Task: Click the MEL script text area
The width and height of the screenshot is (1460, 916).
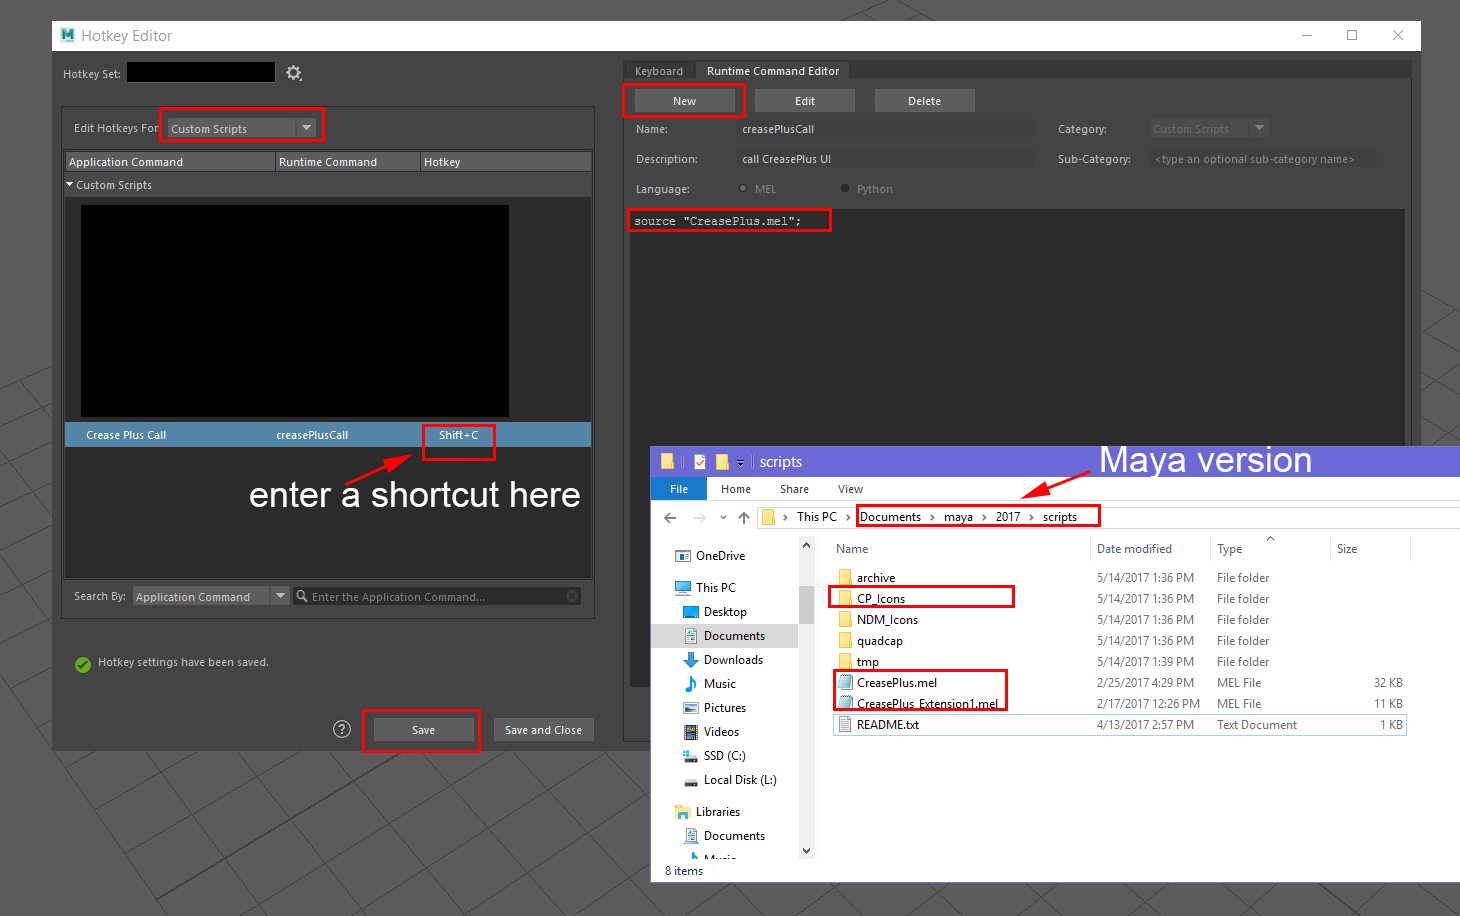Action: coord(1017,446)
